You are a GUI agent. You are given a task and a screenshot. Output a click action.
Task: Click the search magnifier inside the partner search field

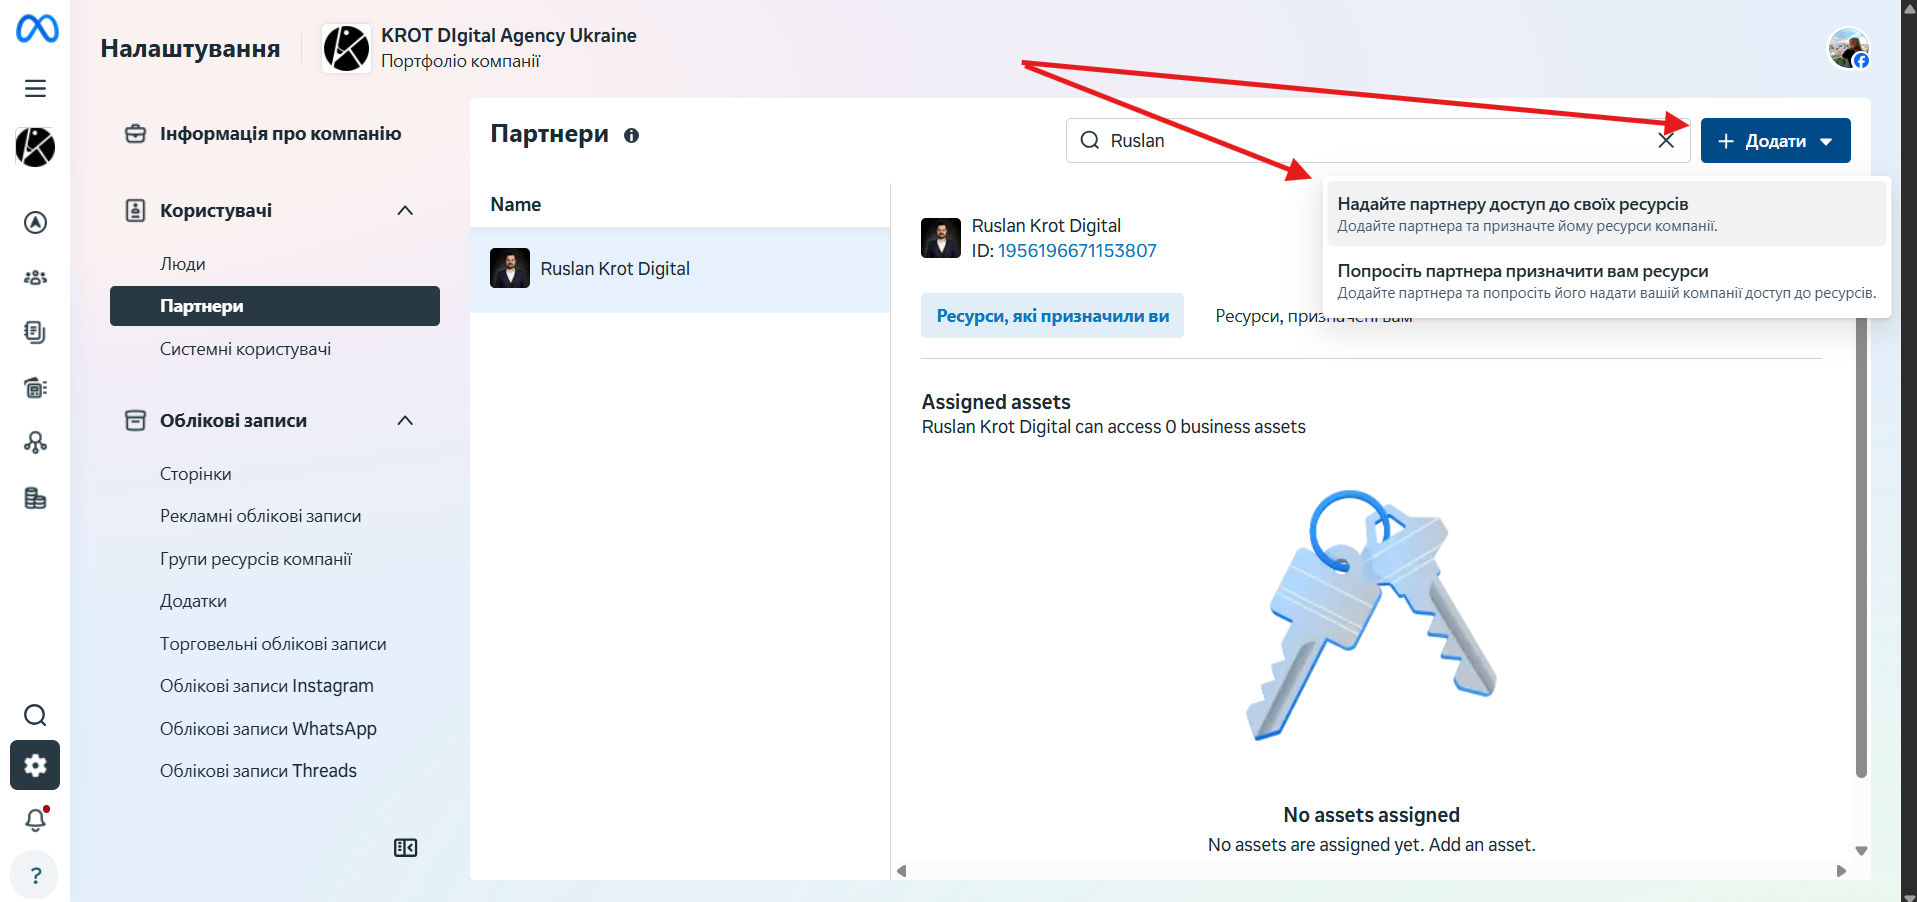coord(1090,140)
